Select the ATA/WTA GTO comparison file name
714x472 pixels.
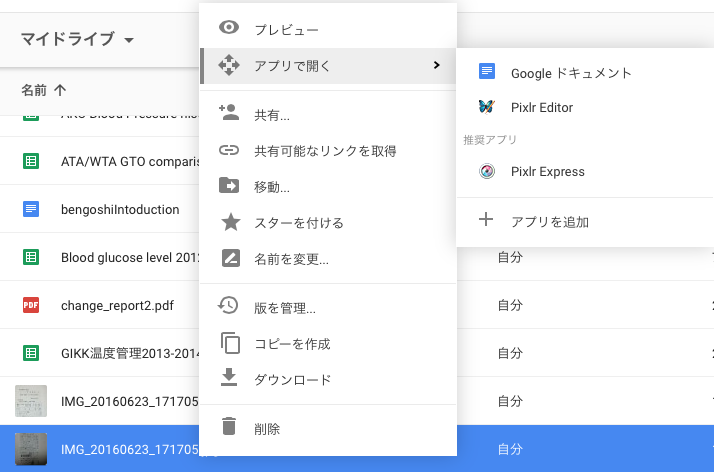pos(130,162)
